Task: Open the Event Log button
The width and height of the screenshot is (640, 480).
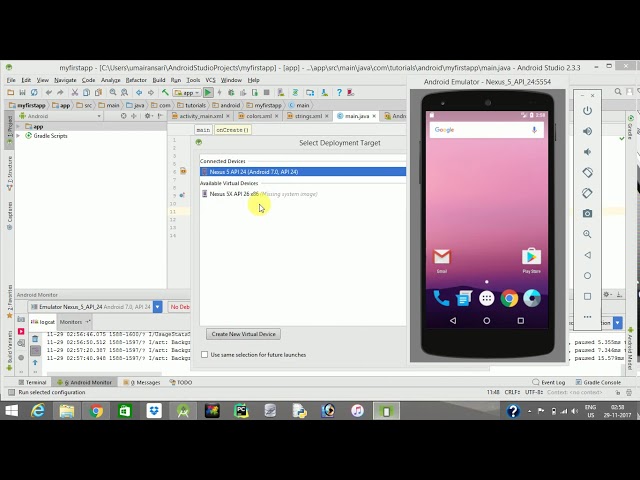Action: (x=549, y=382)
